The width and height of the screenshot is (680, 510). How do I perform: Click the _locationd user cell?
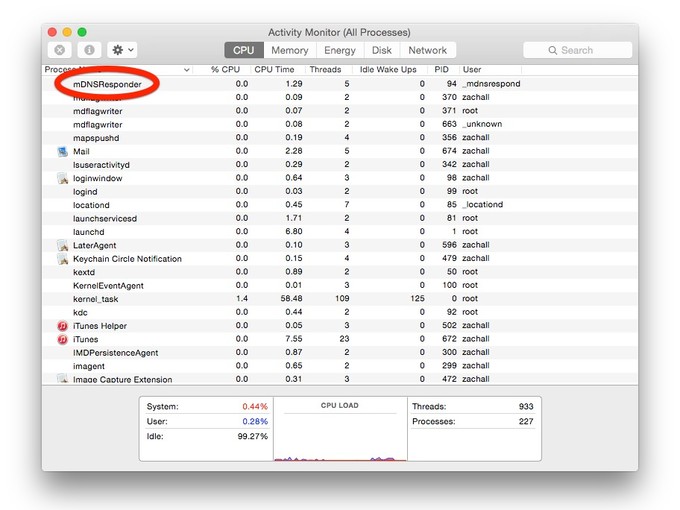point(483,204)
